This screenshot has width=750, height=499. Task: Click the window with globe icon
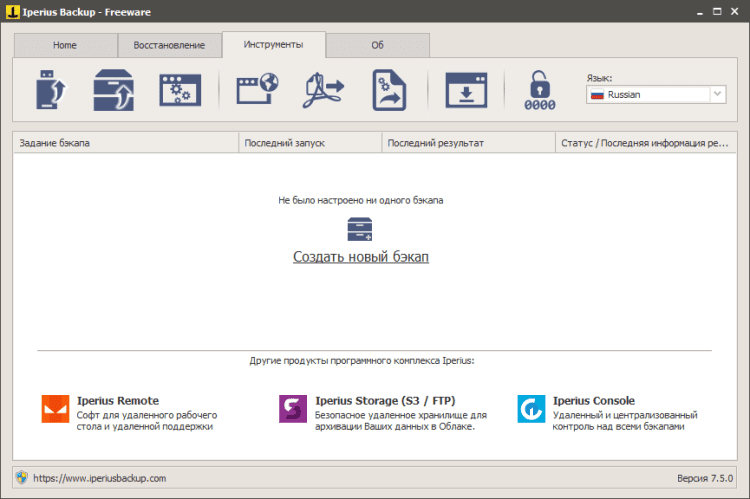257,89
